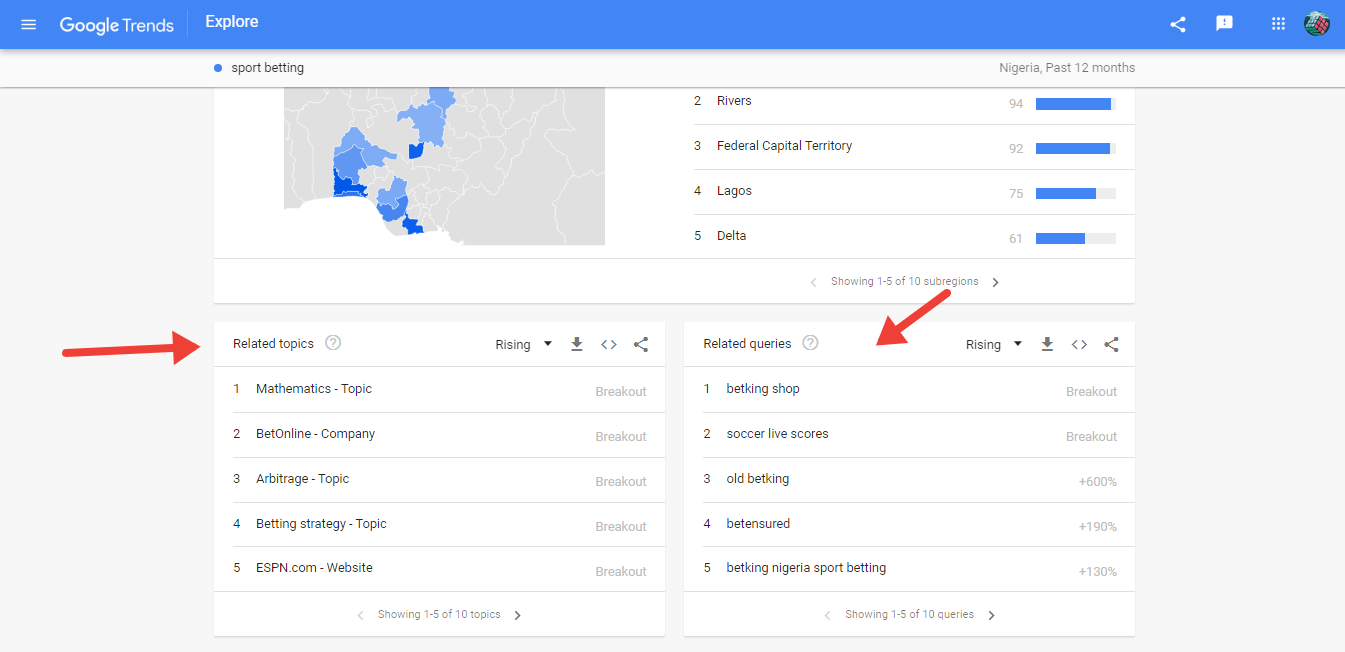Click the Explore page title
The image size is (1345, 652).
click(231, 22)
